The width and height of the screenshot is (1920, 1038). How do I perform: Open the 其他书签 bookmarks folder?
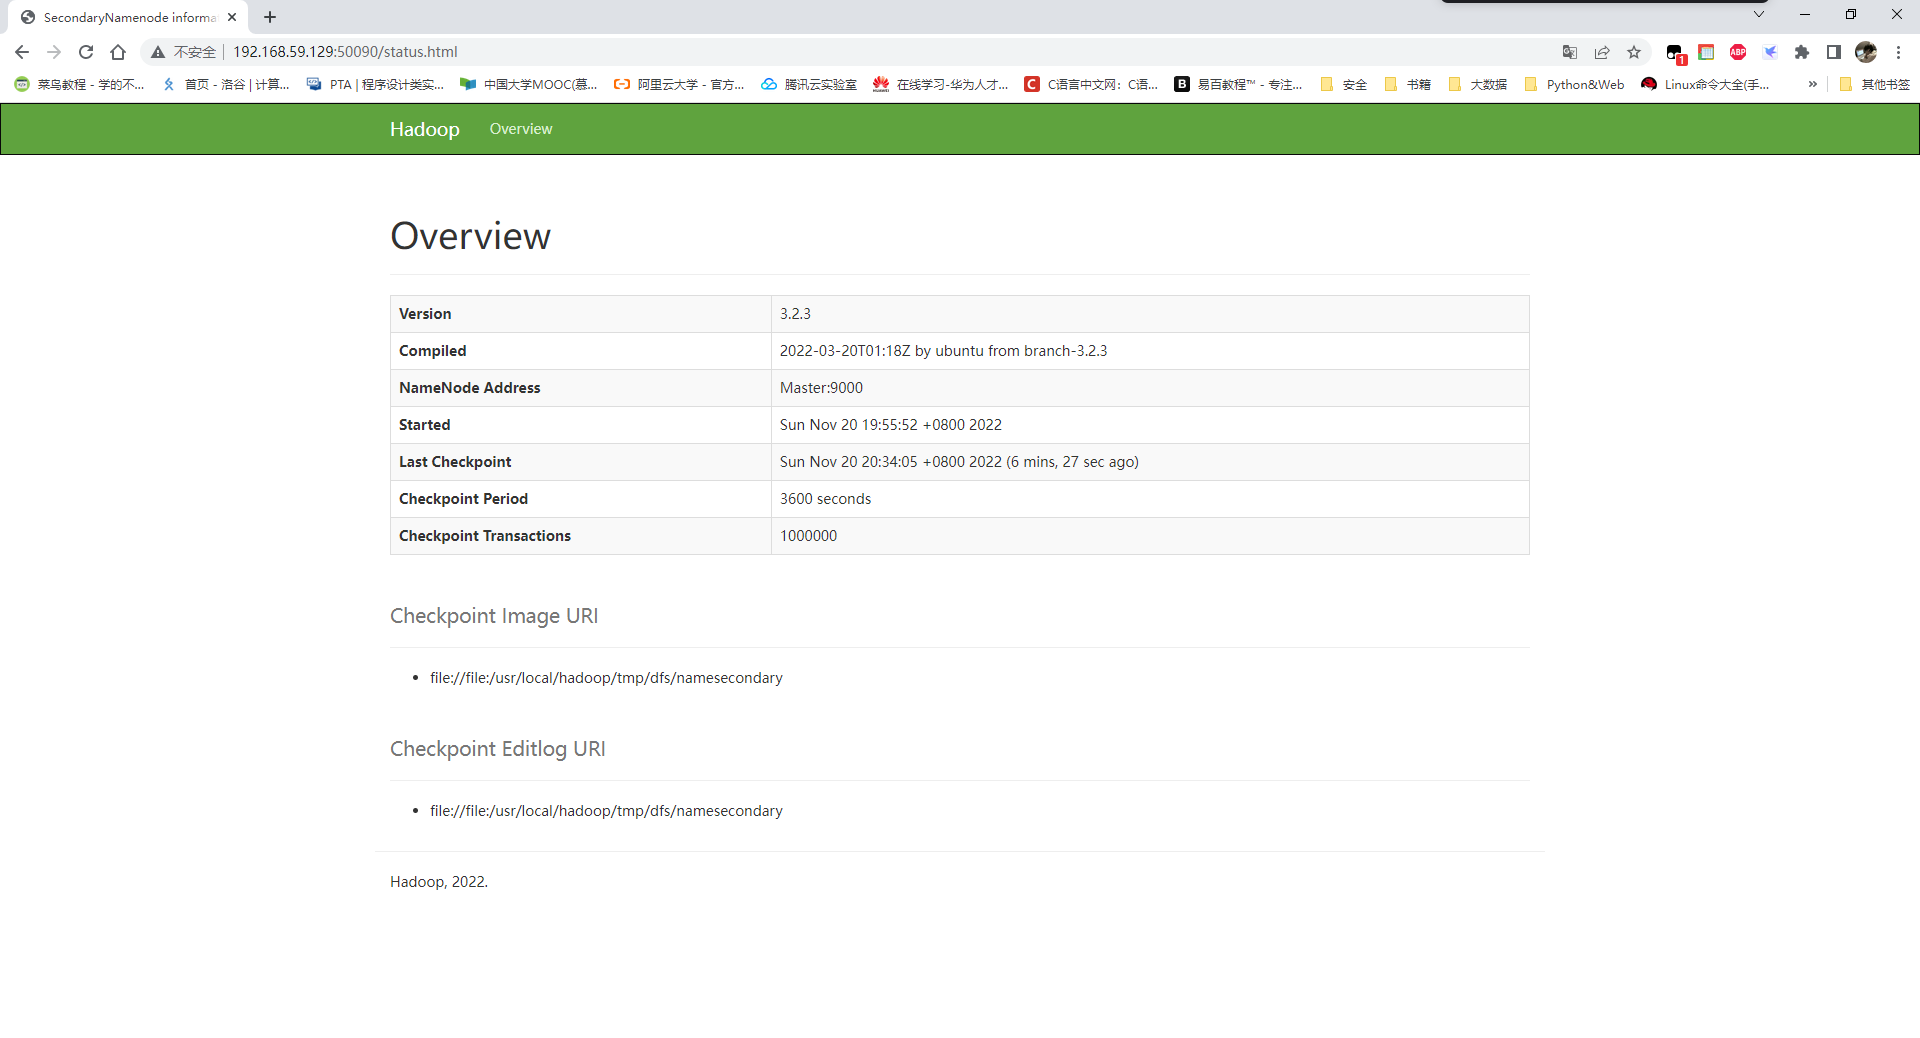(1874, 84)
